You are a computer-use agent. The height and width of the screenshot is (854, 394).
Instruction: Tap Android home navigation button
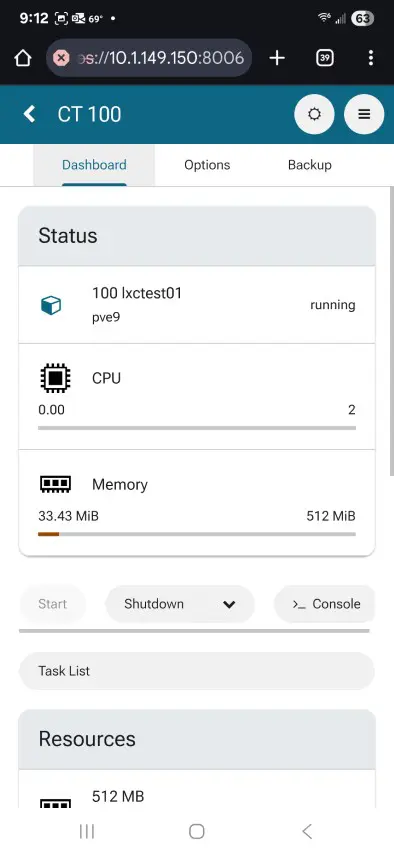tap(197, 831)
